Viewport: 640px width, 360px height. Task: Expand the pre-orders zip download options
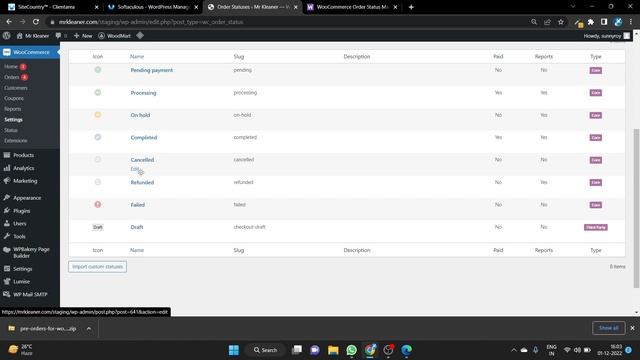[89, 328]
